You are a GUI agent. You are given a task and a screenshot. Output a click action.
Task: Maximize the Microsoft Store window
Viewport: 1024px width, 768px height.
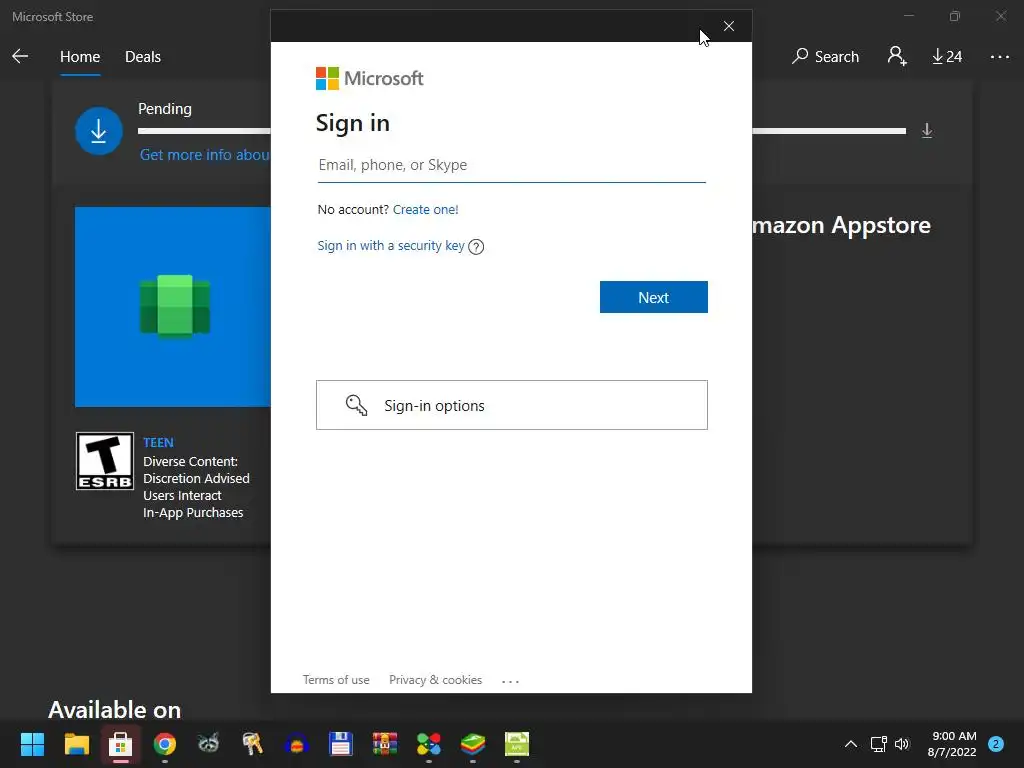click(955, 16)
